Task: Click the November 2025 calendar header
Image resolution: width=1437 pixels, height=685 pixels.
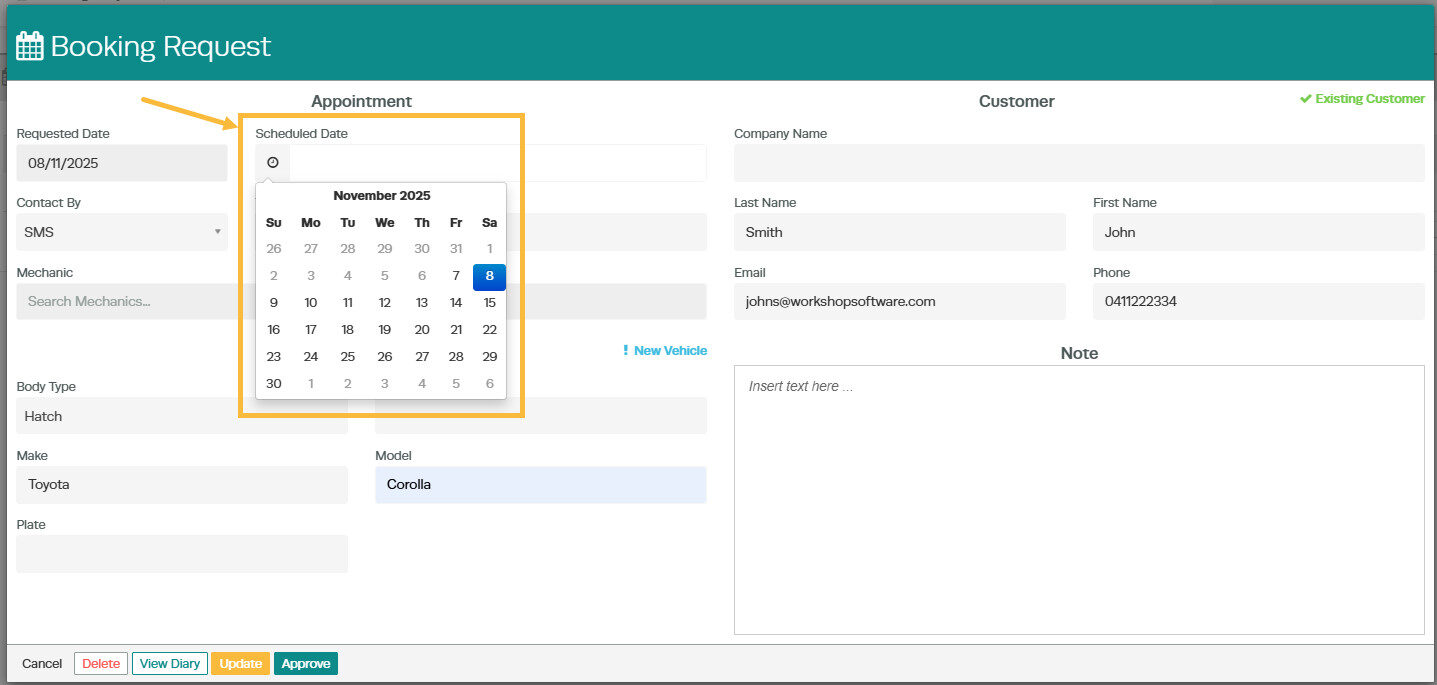Action: pyautogui.click(x=382, y=196)
